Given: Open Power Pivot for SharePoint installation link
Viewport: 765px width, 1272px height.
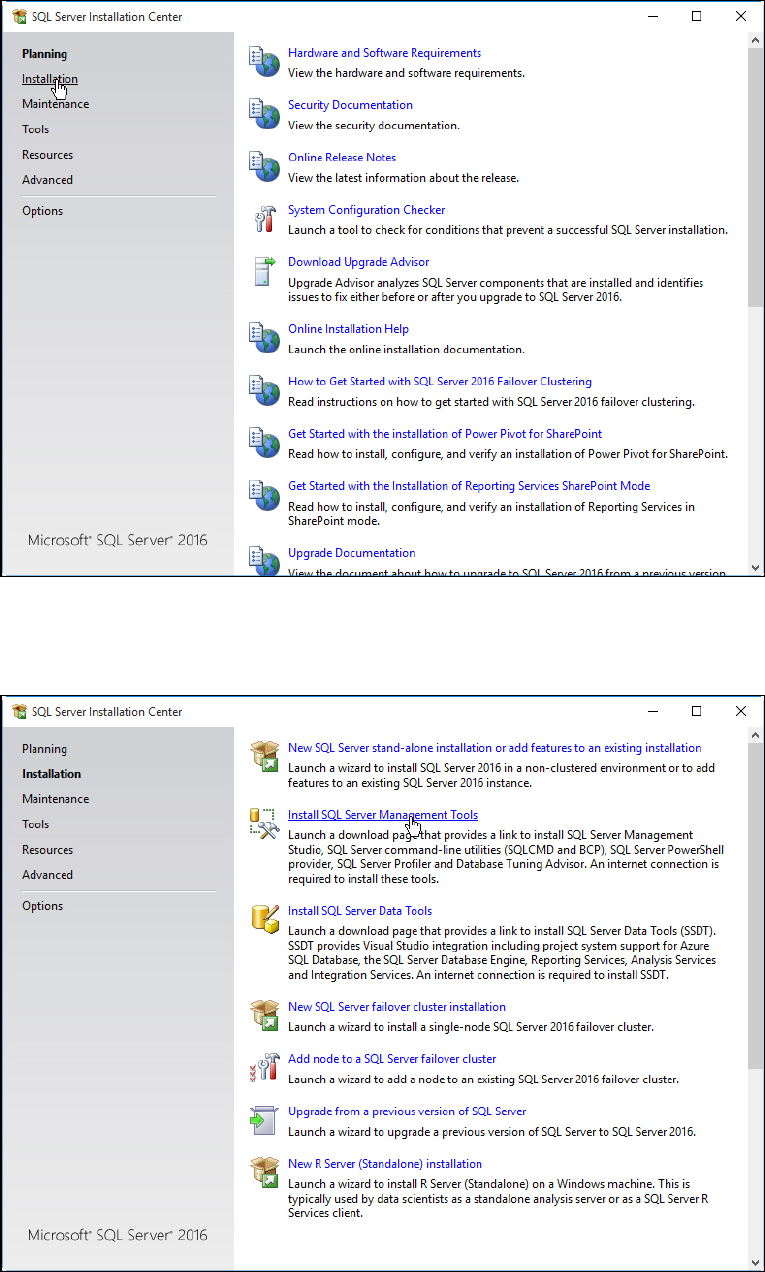Looking at the screenshot, I should pyautogui.click(x=445, y=434).
